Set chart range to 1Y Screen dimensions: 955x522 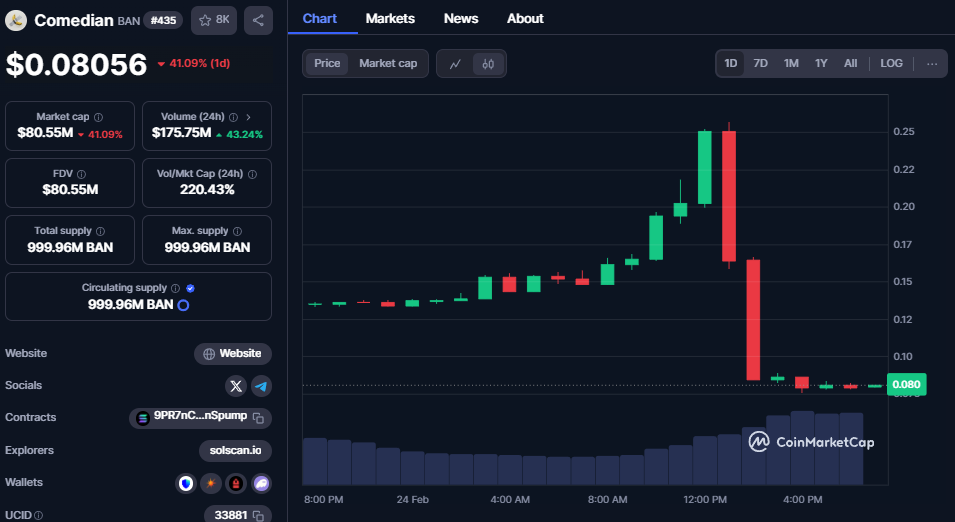(821, 63)
